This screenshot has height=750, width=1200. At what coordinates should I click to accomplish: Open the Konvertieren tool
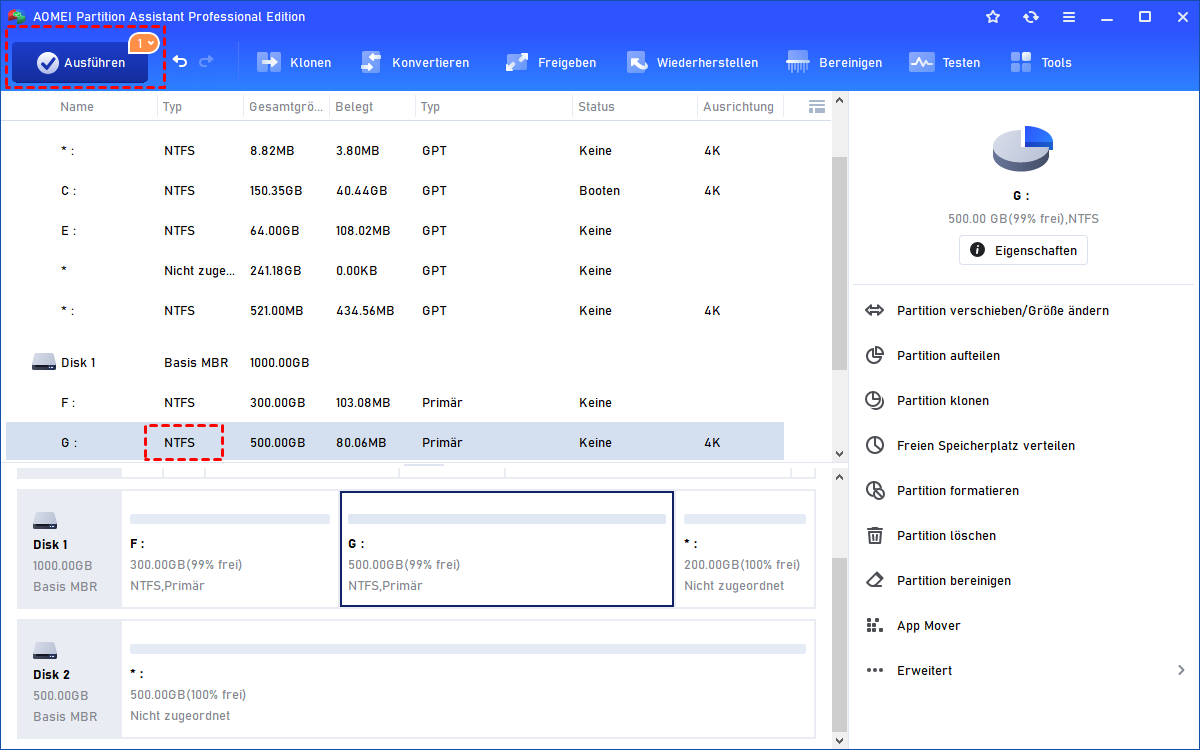415,62
